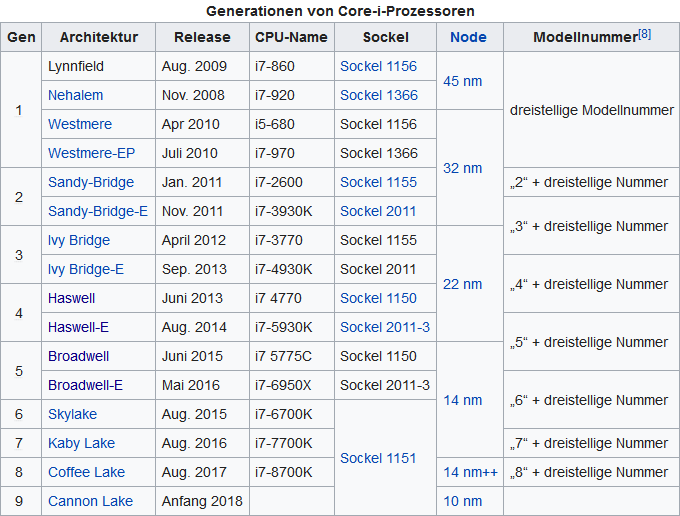Image resolution: width=680 pixels, height=516 pixels.
Task: Follow the Haswell-E link
Action: (78, 327)
